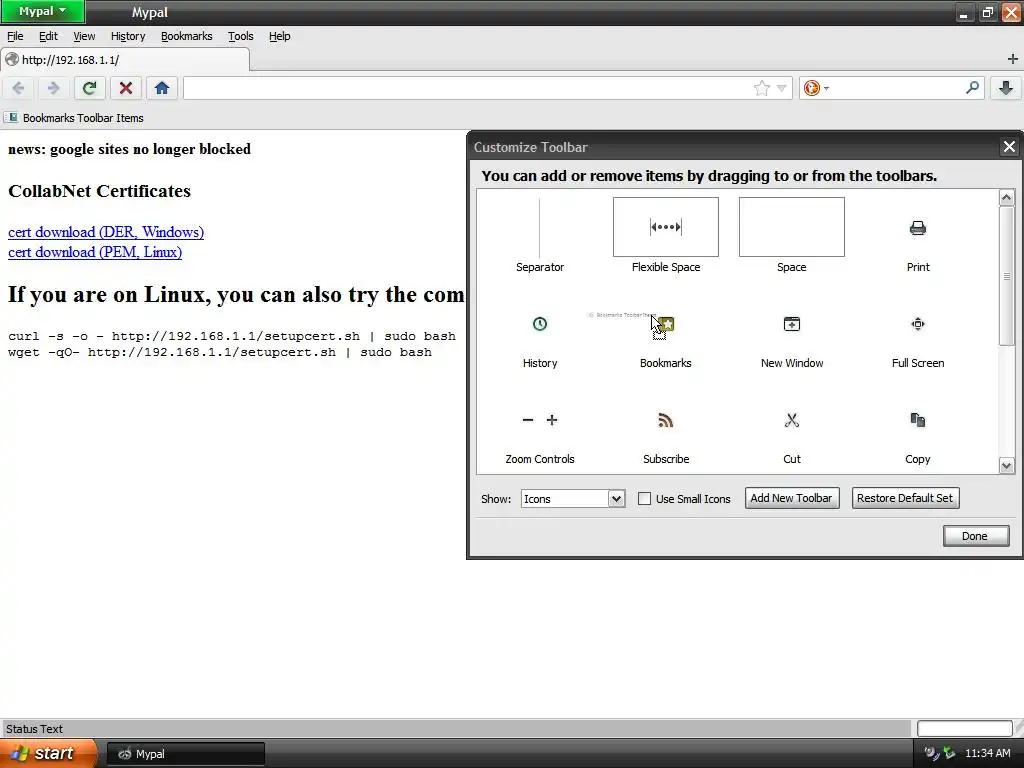
Task: Open the Edit menu
Action: coord(48,36)
